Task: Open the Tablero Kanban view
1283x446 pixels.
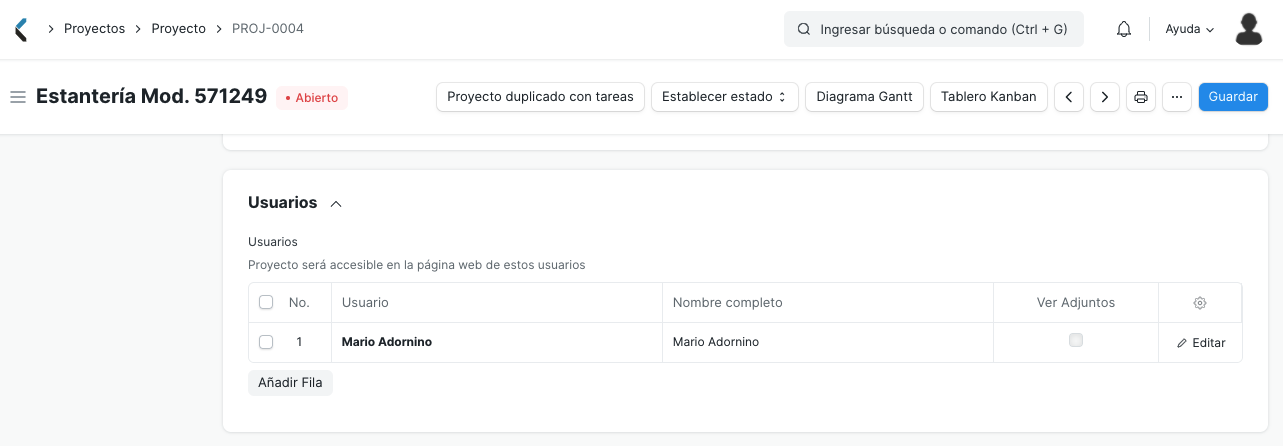Action: click(989, 97)
